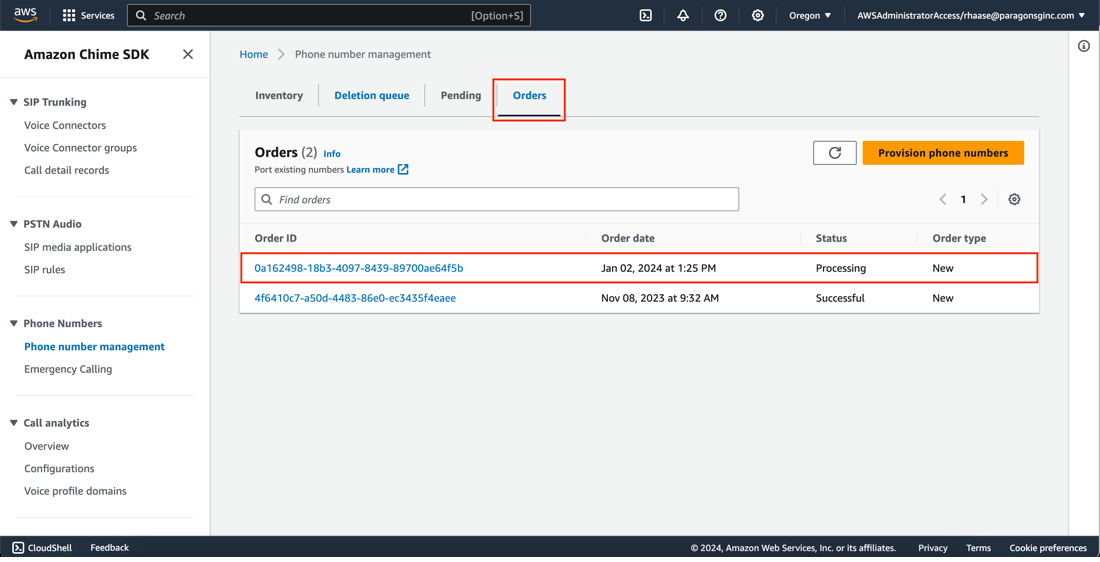Viewport: 1100px width, 562px height.
Task: Collapse the Call analytics section
Action: [13, 423]
